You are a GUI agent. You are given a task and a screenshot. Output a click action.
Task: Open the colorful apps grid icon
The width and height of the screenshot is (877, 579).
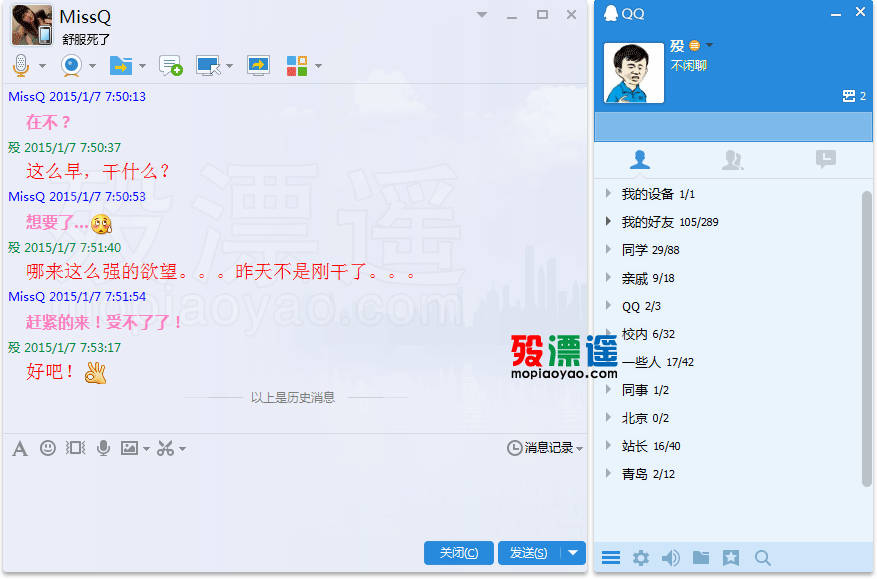click(x=297, y=65)
